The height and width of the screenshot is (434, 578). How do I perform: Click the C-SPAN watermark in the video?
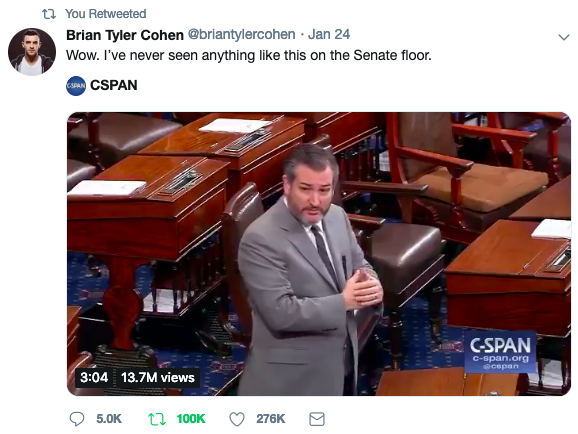(x=500, y=353)
